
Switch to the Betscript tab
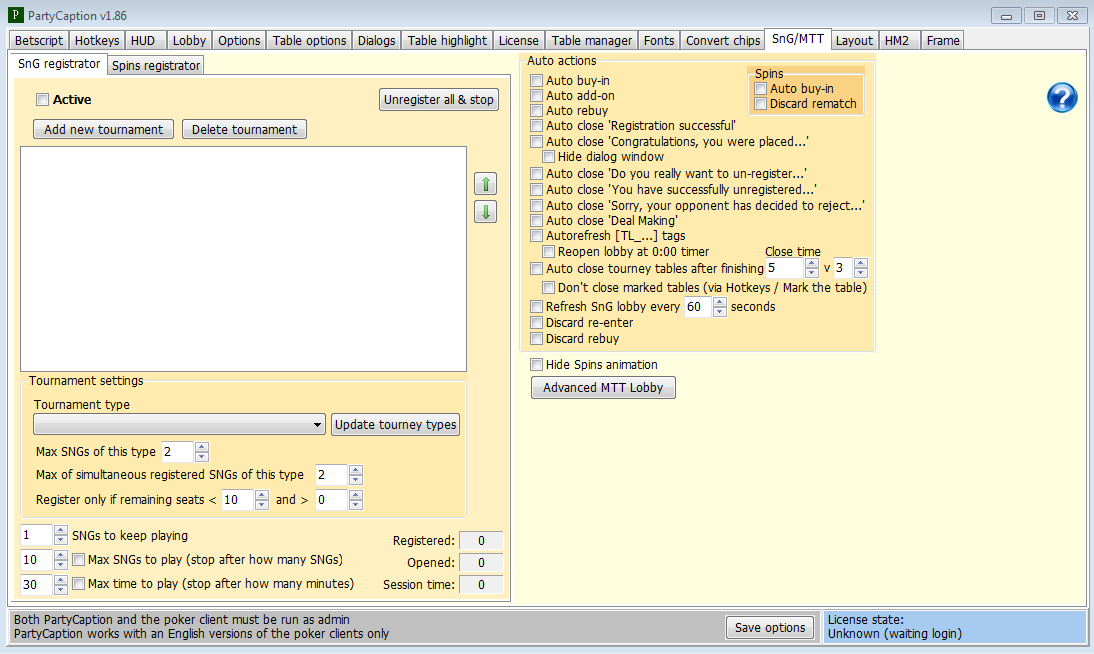click(39, 40)
